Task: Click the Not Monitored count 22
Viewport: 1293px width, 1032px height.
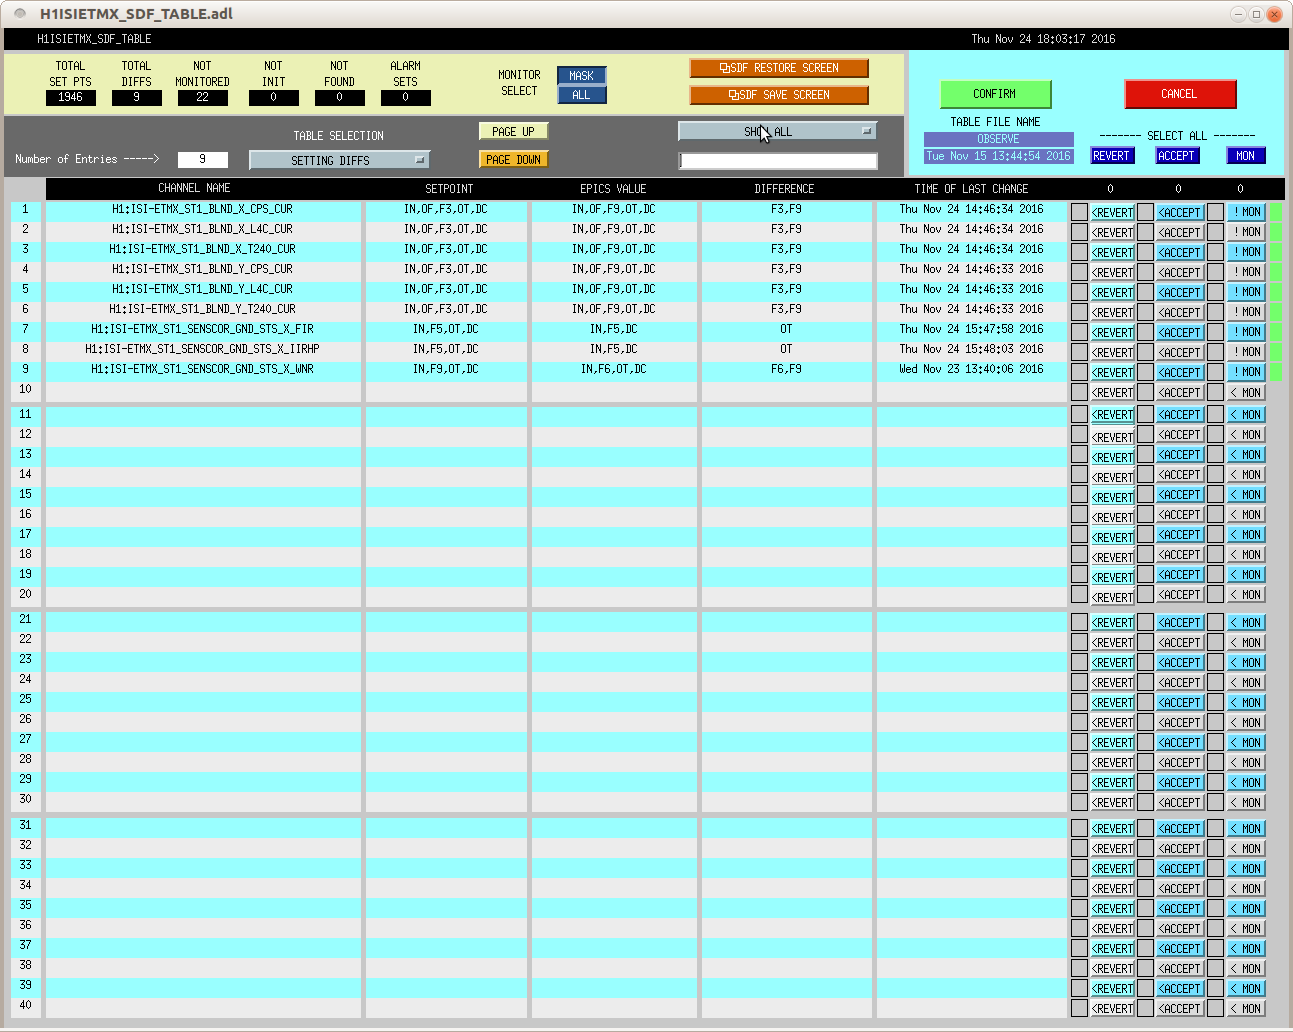Action: 203,98
